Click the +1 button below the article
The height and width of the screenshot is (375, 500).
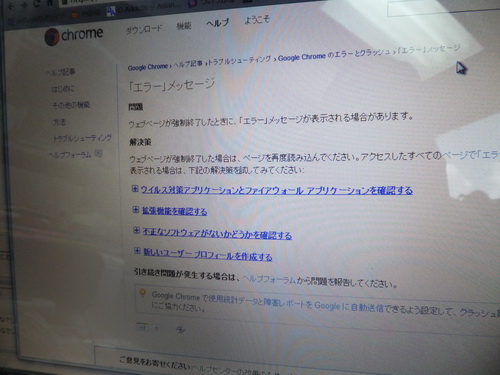[x=143, y=328]
